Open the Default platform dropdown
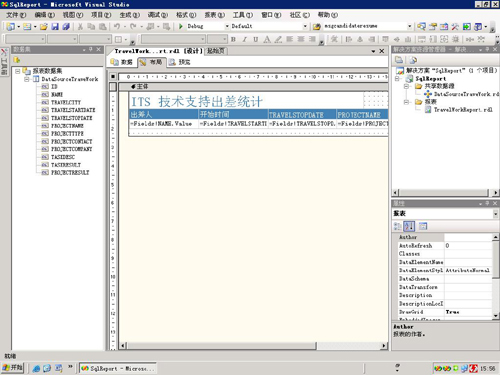This screenshot has height=375, width=500. pos(305,26)
